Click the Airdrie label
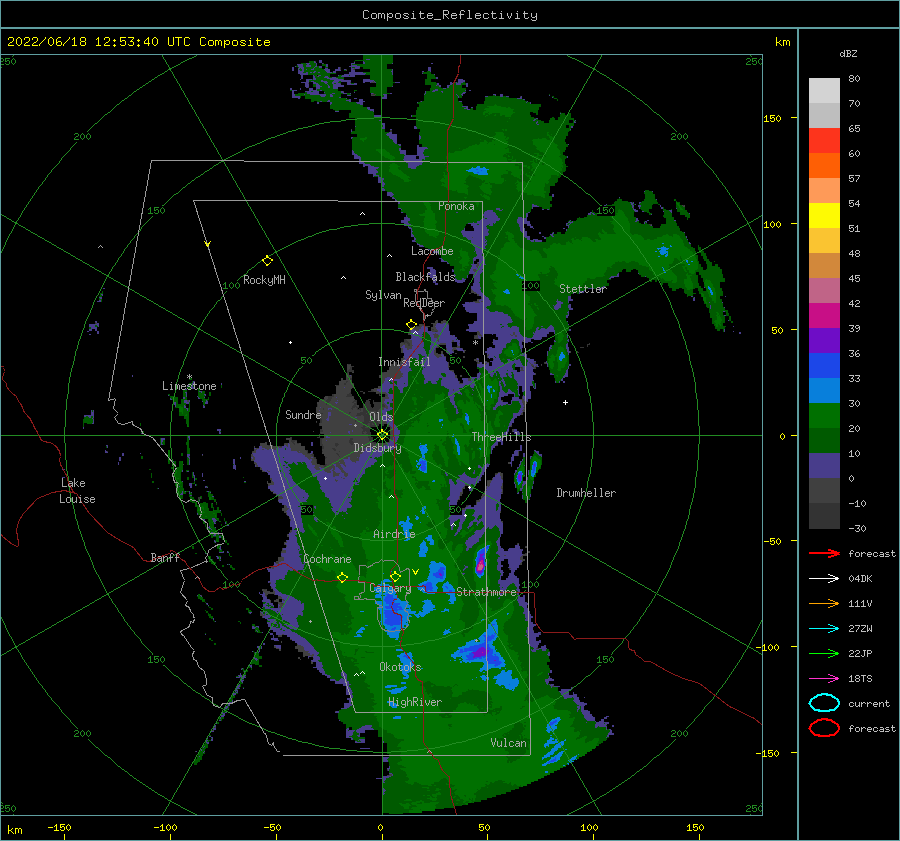Screen dimensions: 900x841 tap(394, 534)
